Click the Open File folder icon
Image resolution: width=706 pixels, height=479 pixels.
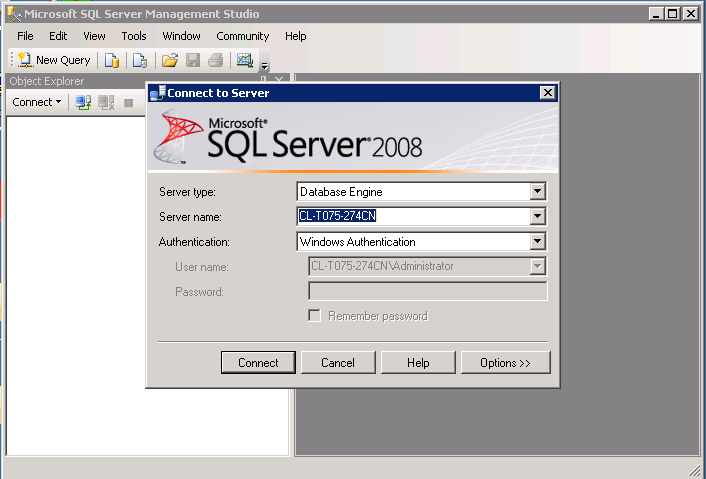pyautogui.click(x=170, y=60)
